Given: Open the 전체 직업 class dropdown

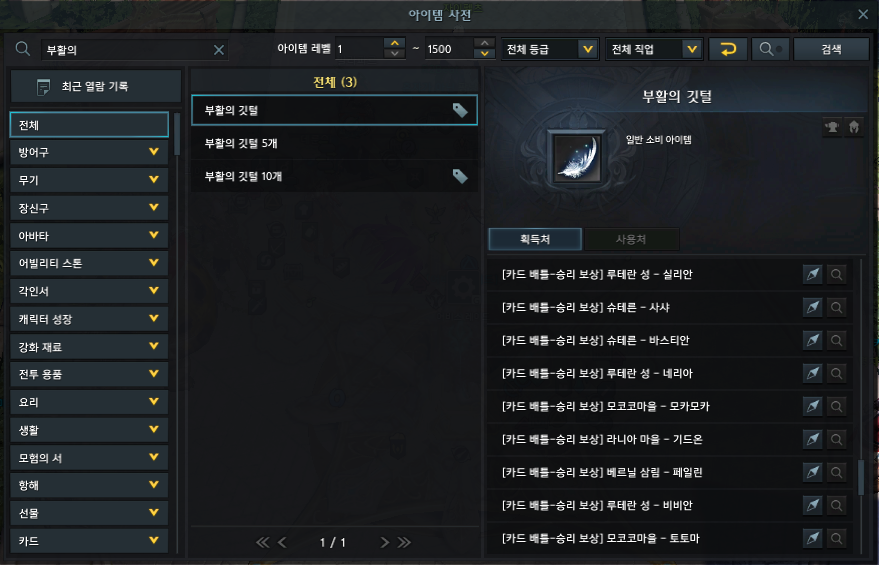Looking at the screenshot, I should [x=654, y=49].
